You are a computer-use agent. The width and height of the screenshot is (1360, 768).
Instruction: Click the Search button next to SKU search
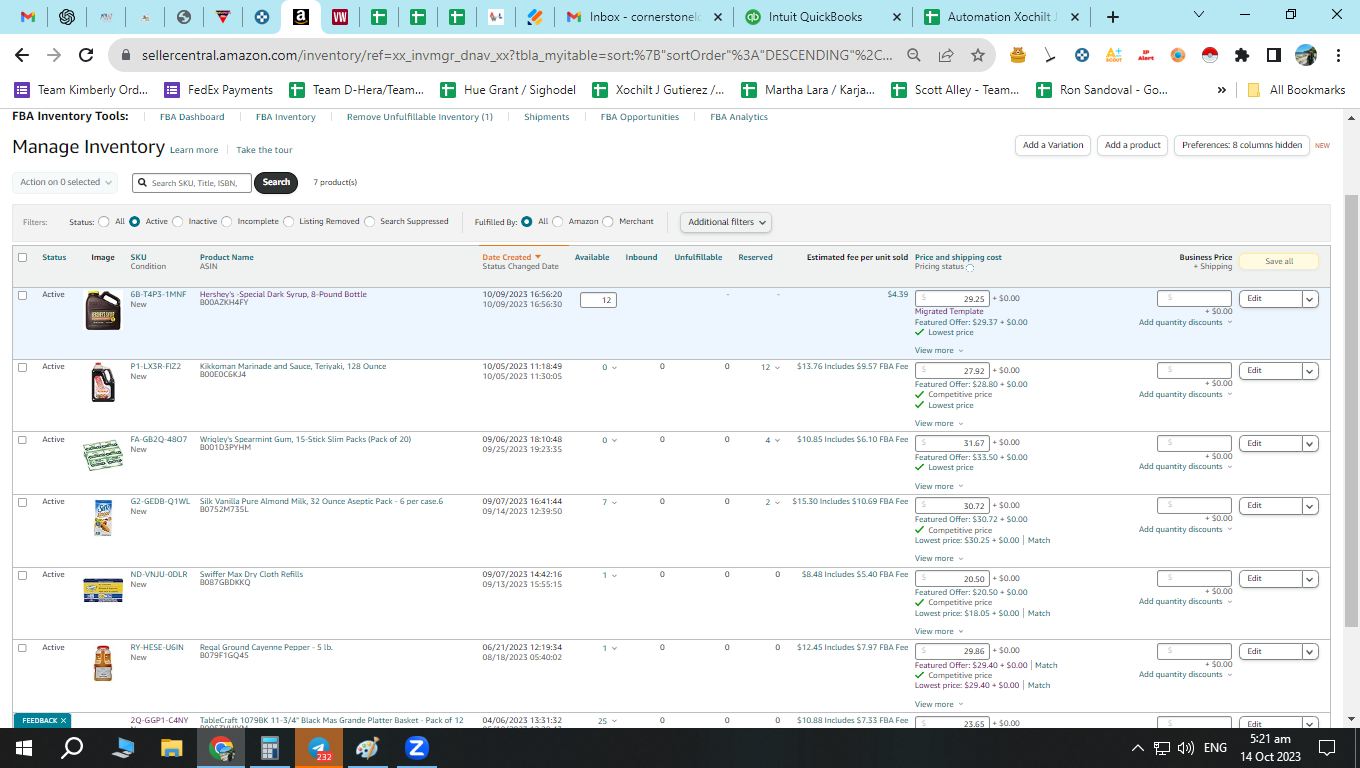pyautogui.click(x=276, y=182)
